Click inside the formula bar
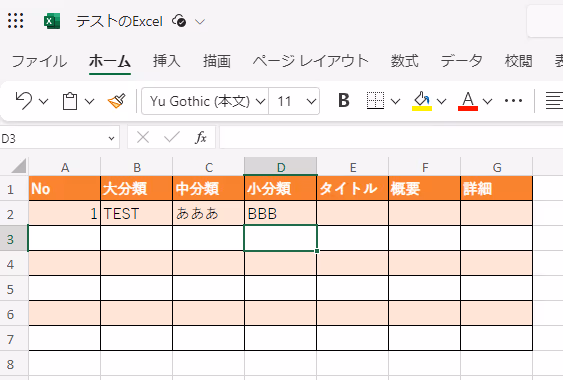563x380 pixels. pyautogui.click(x=391, y=138)
